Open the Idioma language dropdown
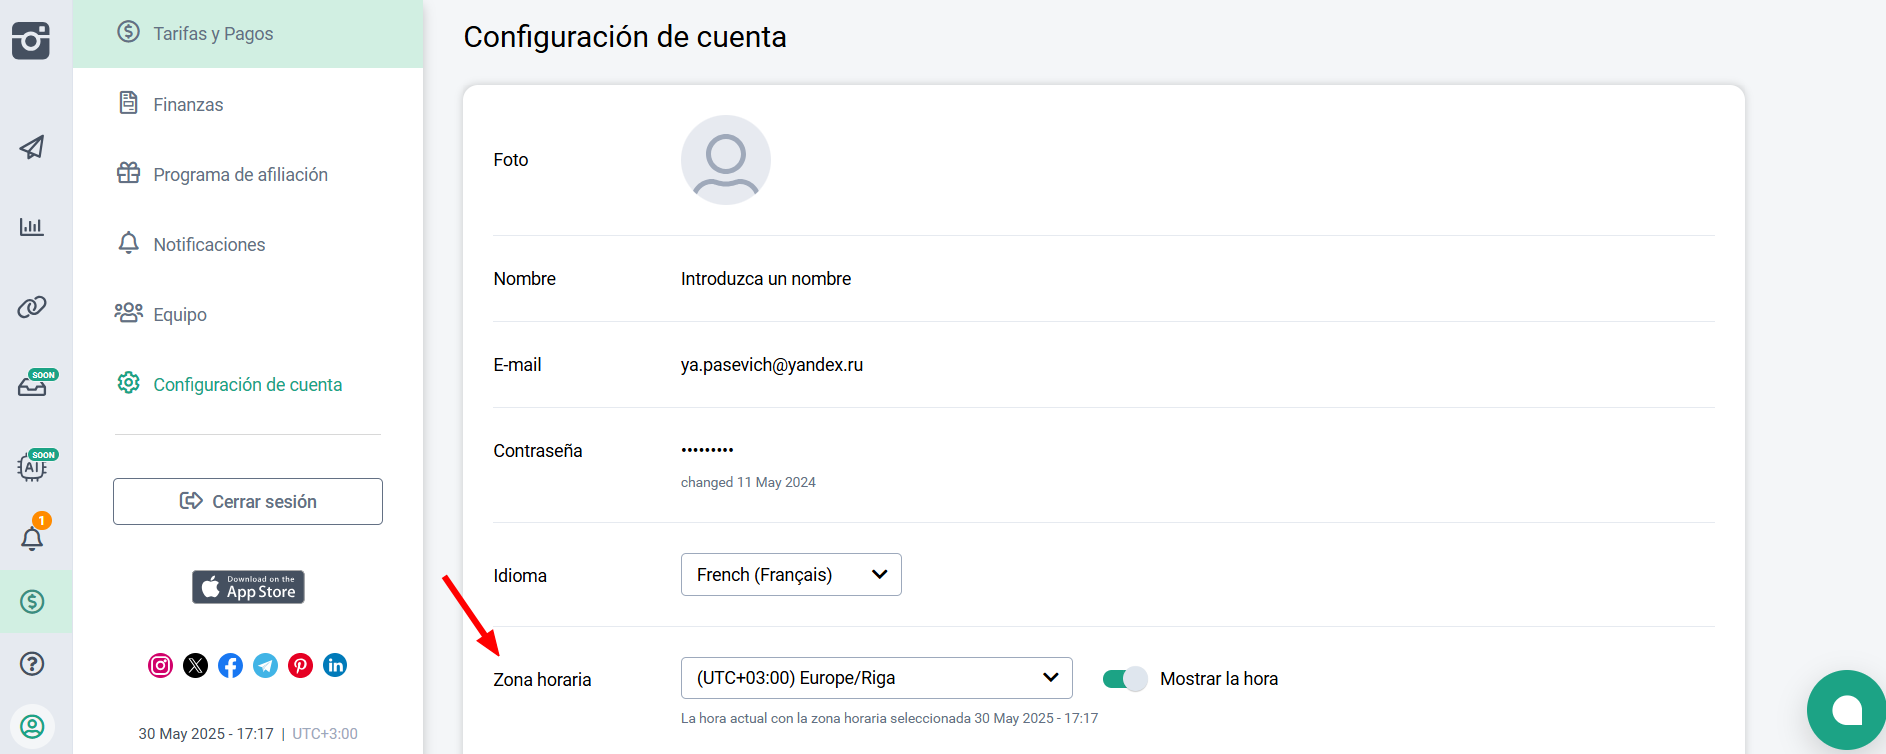Screen dimensions: 1886x754 pyautogui.click(x=791, y=575)
